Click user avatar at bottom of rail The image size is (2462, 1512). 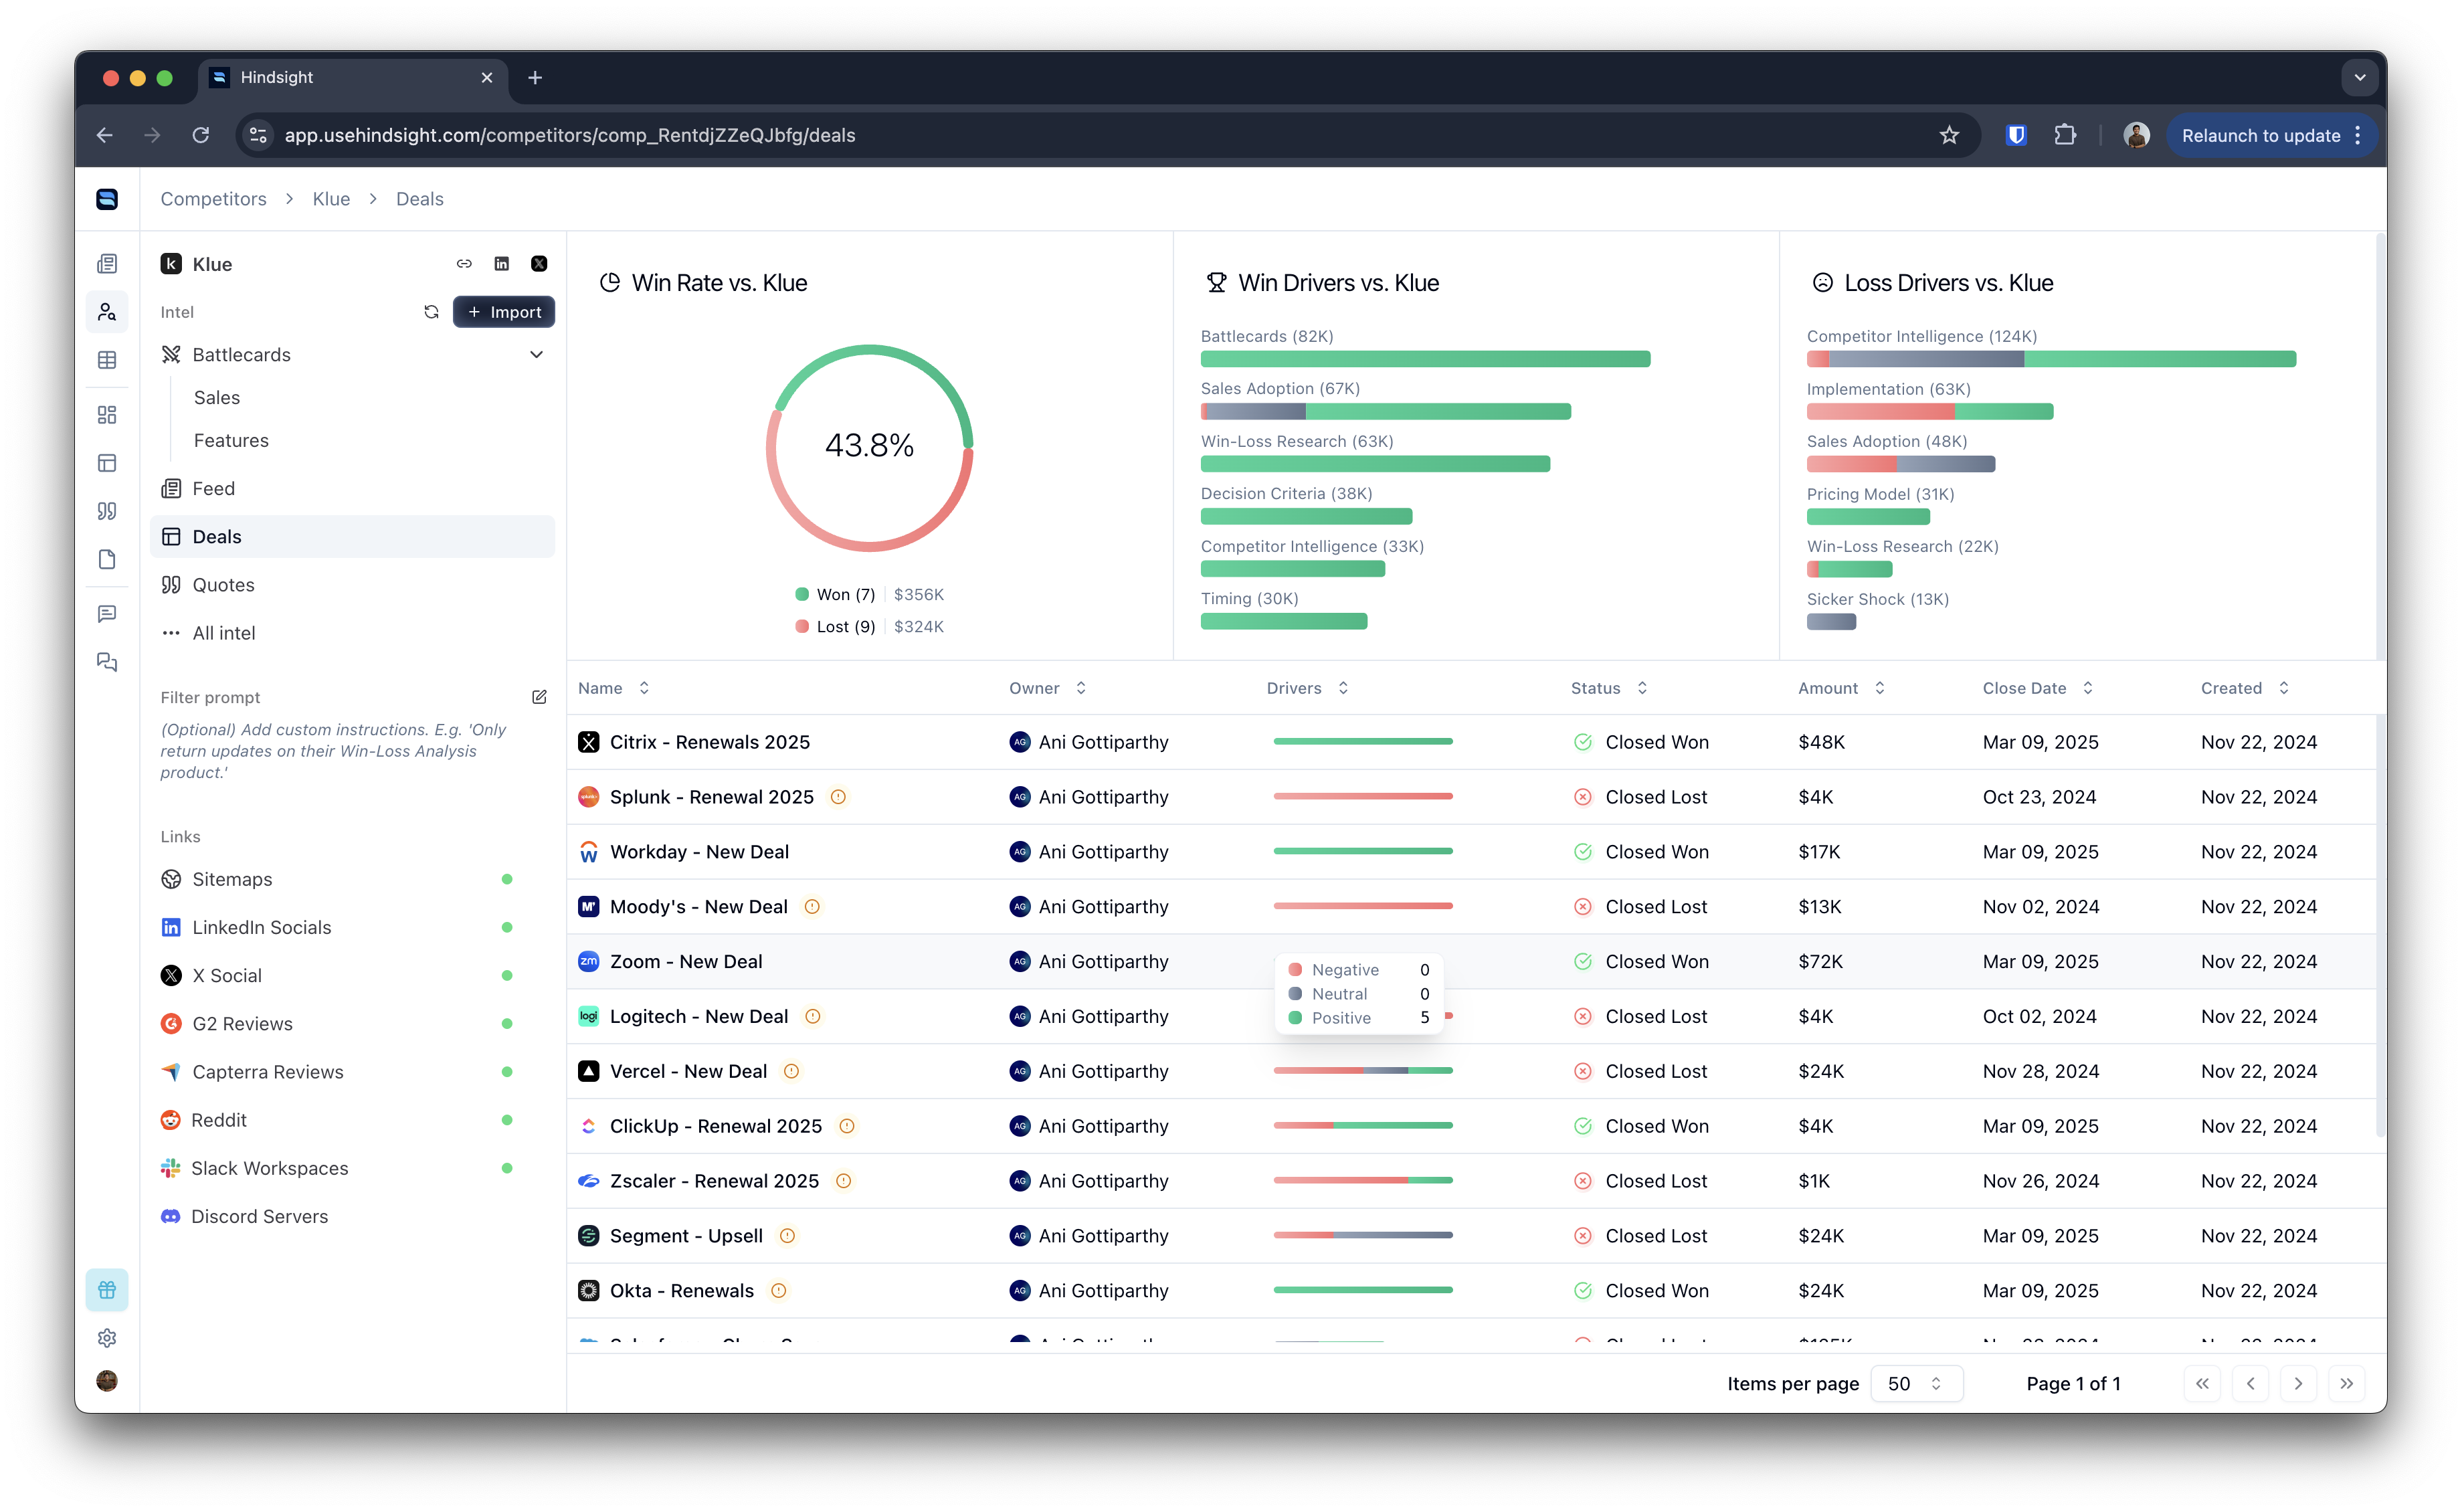(107, 1381)
